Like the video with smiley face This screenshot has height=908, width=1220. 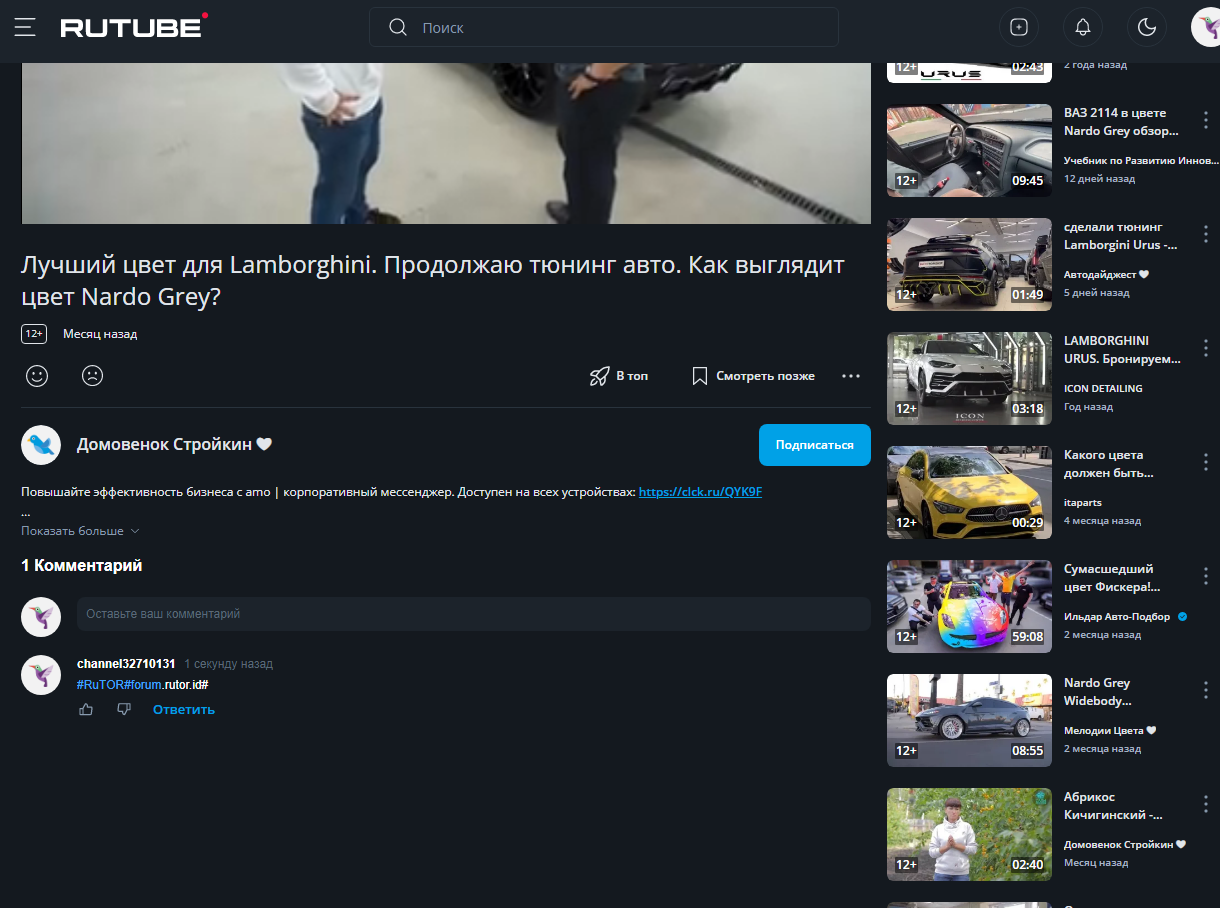click(x=37, y=376)
